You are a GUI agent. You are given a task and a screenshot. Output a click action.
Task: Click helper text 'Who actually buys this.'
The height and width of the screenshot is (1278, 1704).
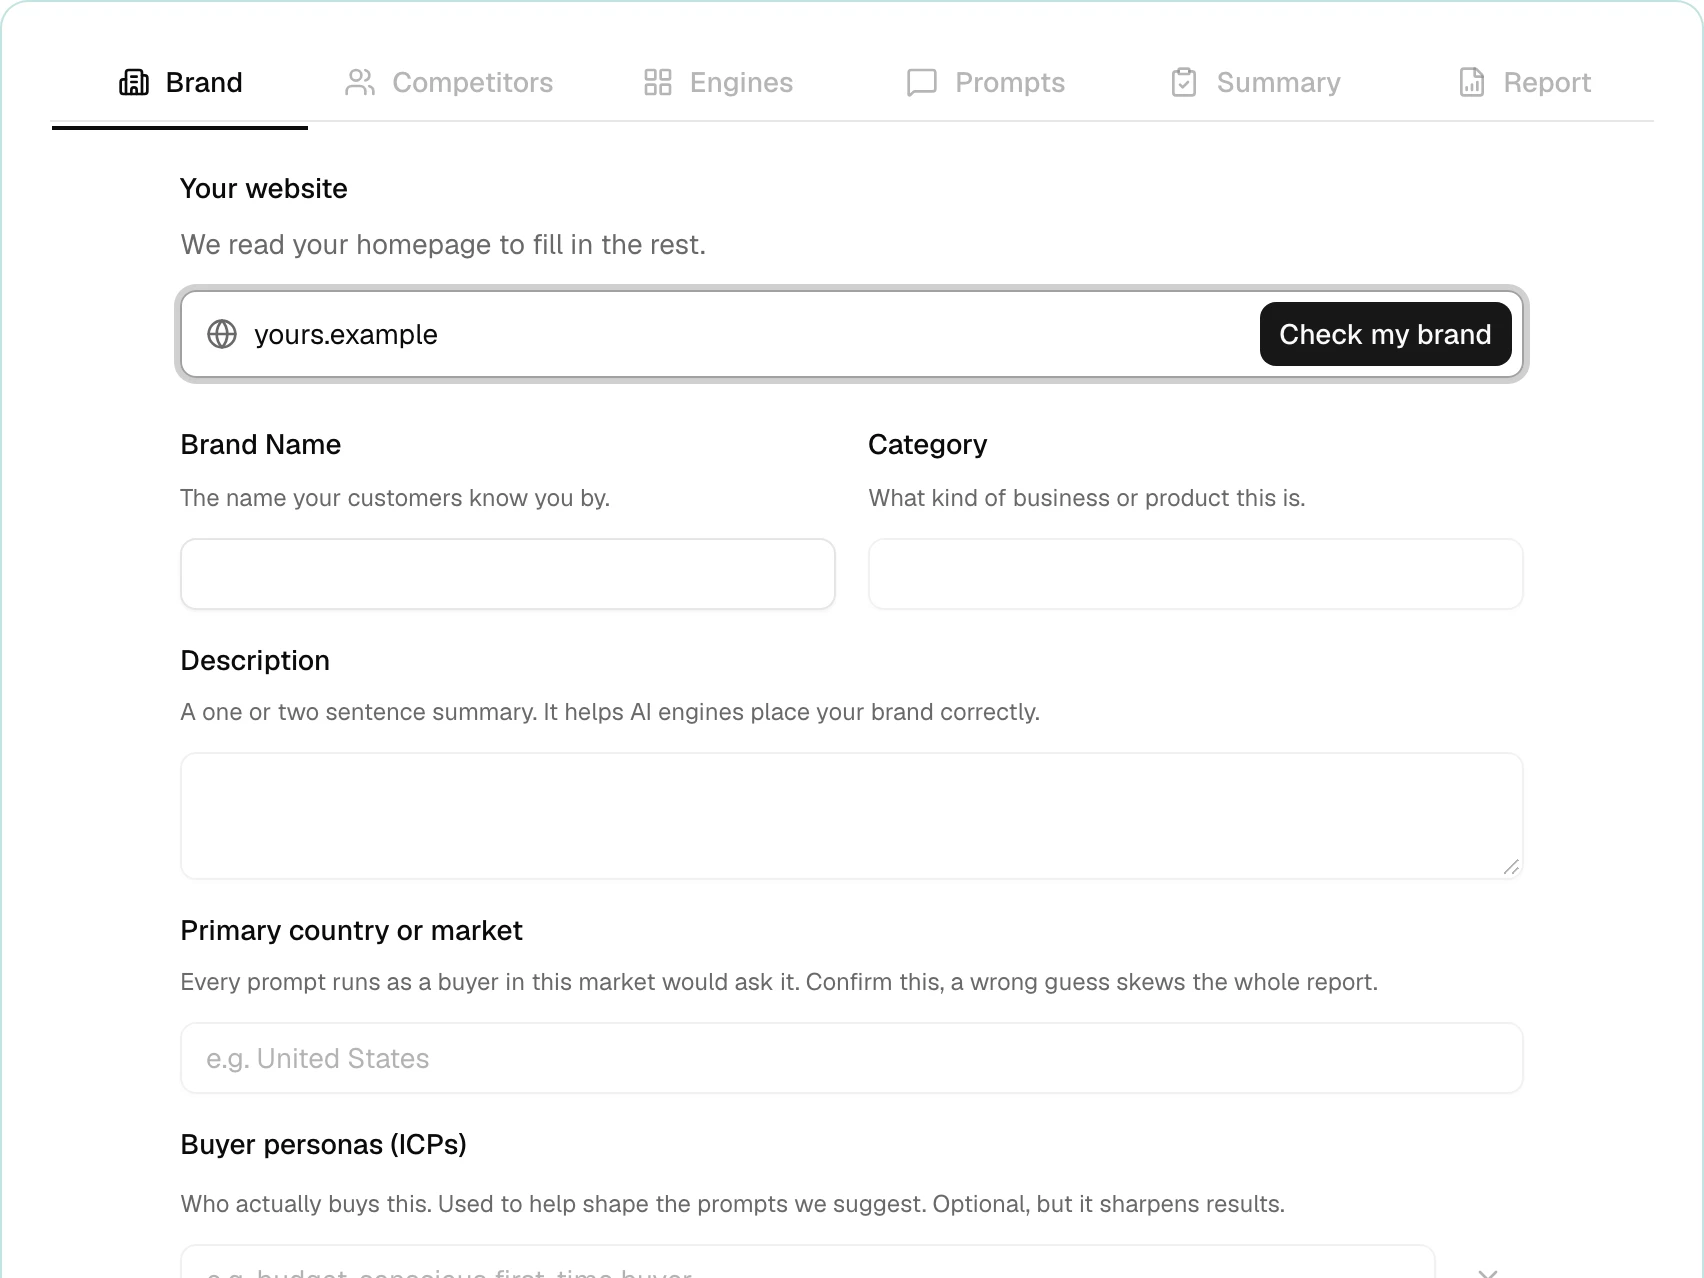click(733, 1204)
